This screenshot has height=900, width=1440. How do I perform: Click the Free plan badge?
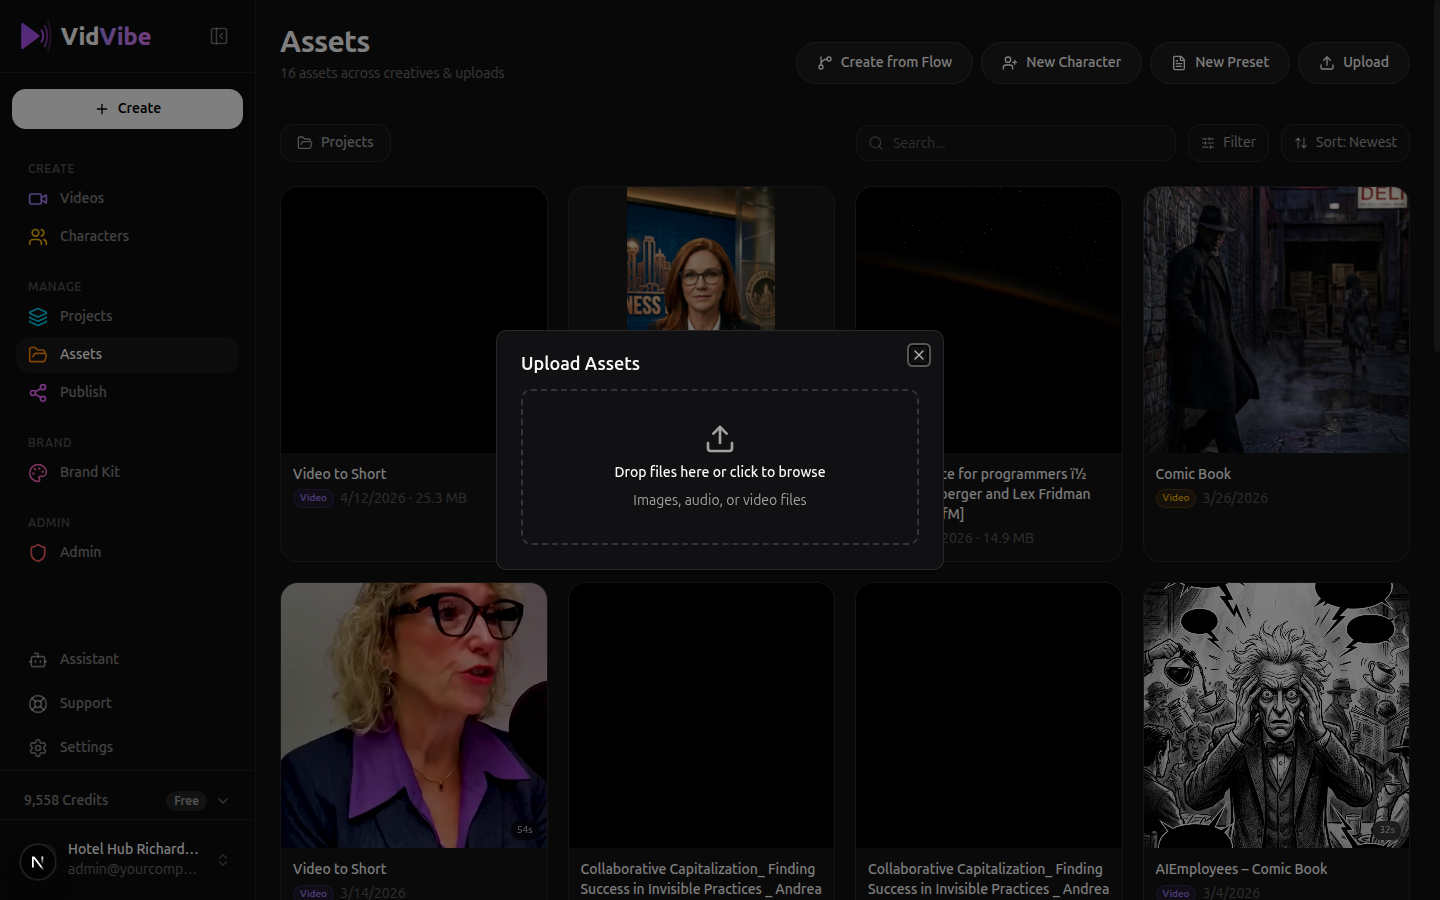186,801
